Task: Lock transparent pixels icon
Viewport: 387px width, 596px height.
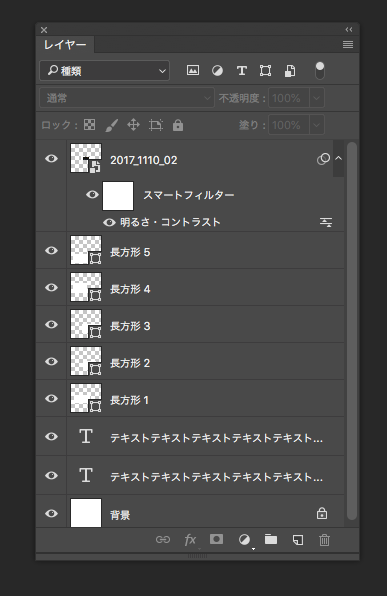Action: click(89, 125)
